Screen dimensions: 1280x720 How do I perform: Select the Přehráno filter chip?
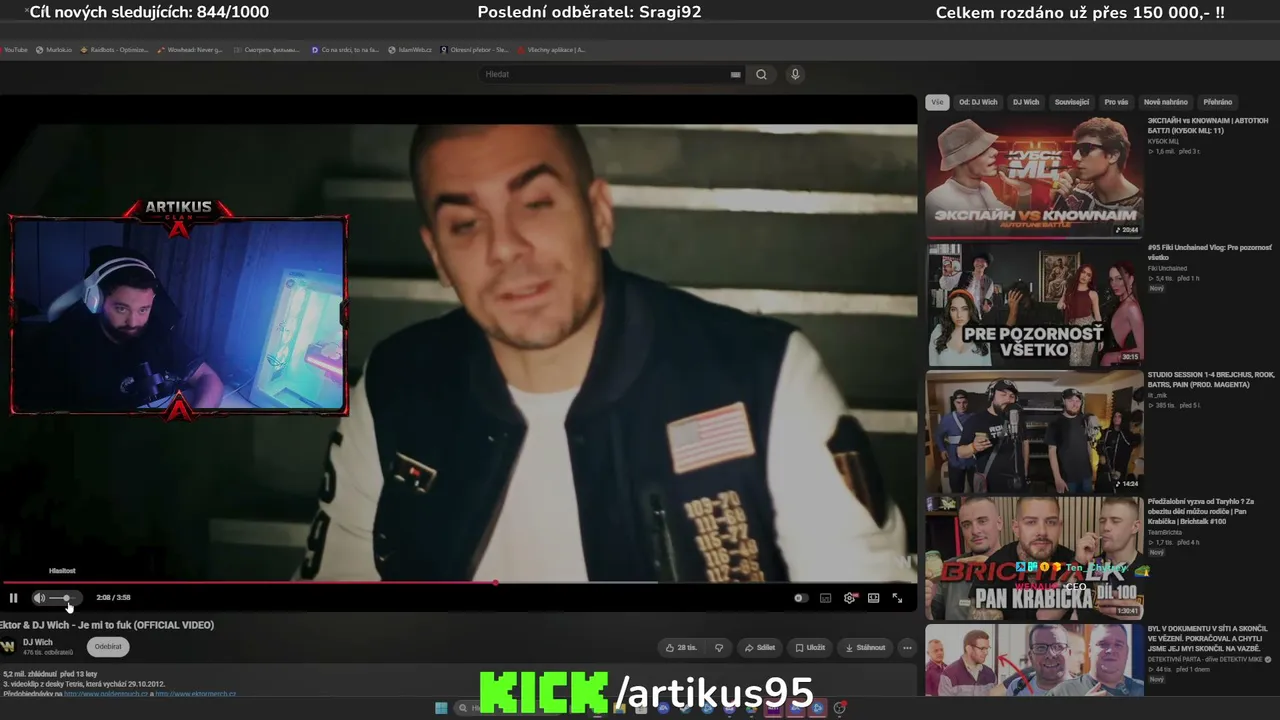point(1218,102)
